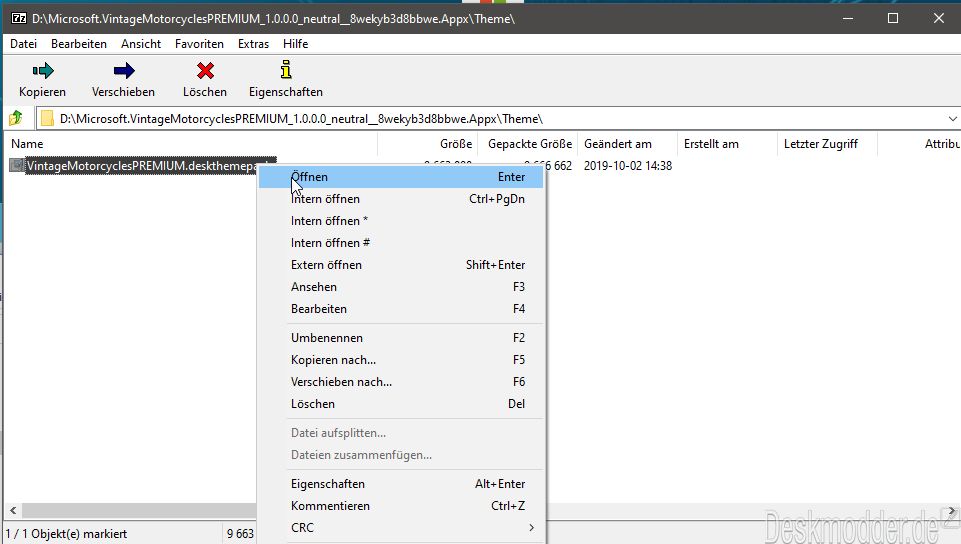Choose Bearbeiten F4 in context menu

click(x=401, y=309)
